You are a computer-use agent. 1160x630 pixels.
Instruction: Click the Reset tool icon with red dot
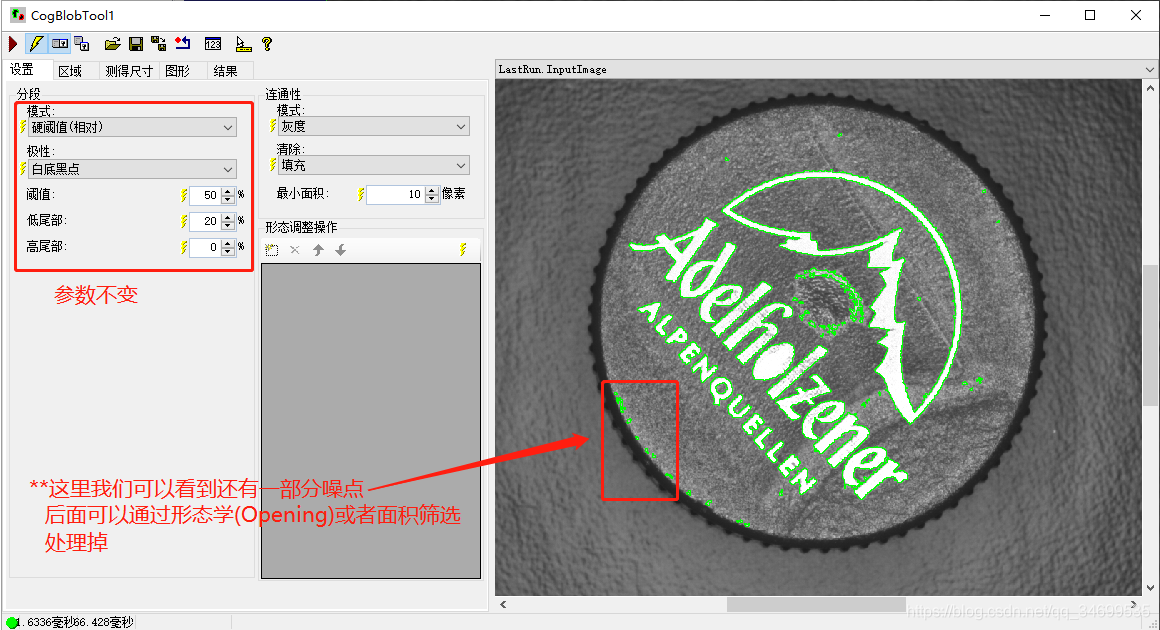(x=183, y=44)
